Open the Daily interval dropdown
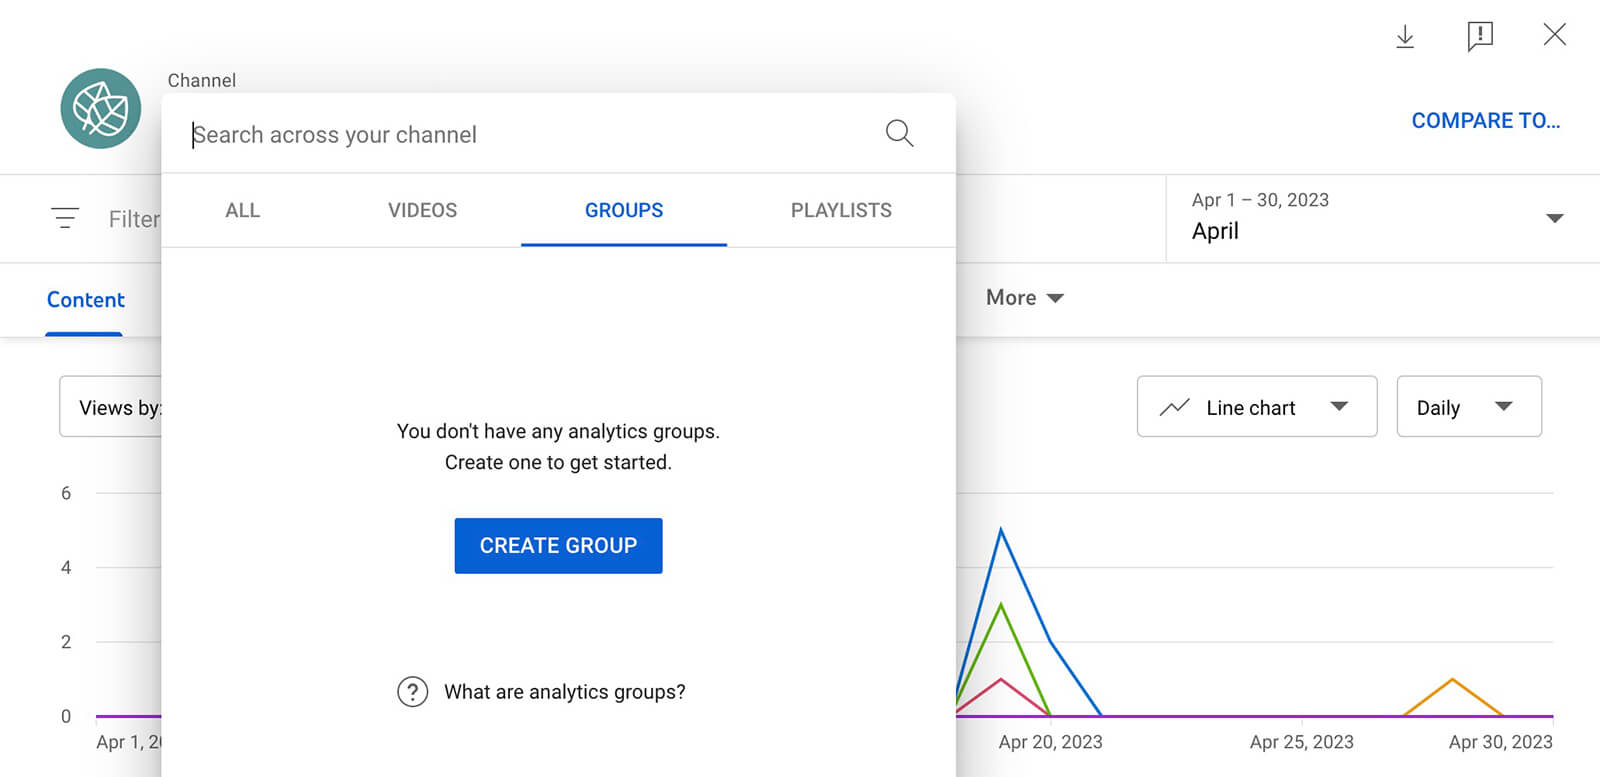 (1469, 406)
